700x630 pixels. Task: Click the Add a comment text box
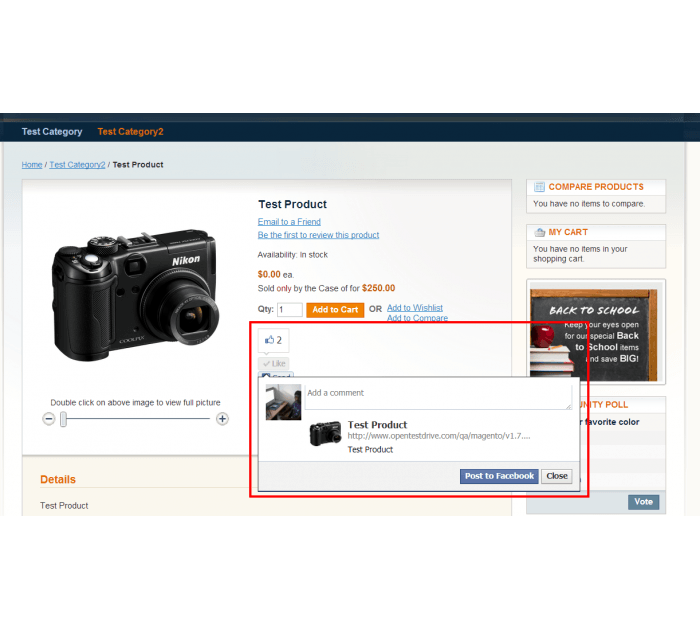[x=438, y=396]
